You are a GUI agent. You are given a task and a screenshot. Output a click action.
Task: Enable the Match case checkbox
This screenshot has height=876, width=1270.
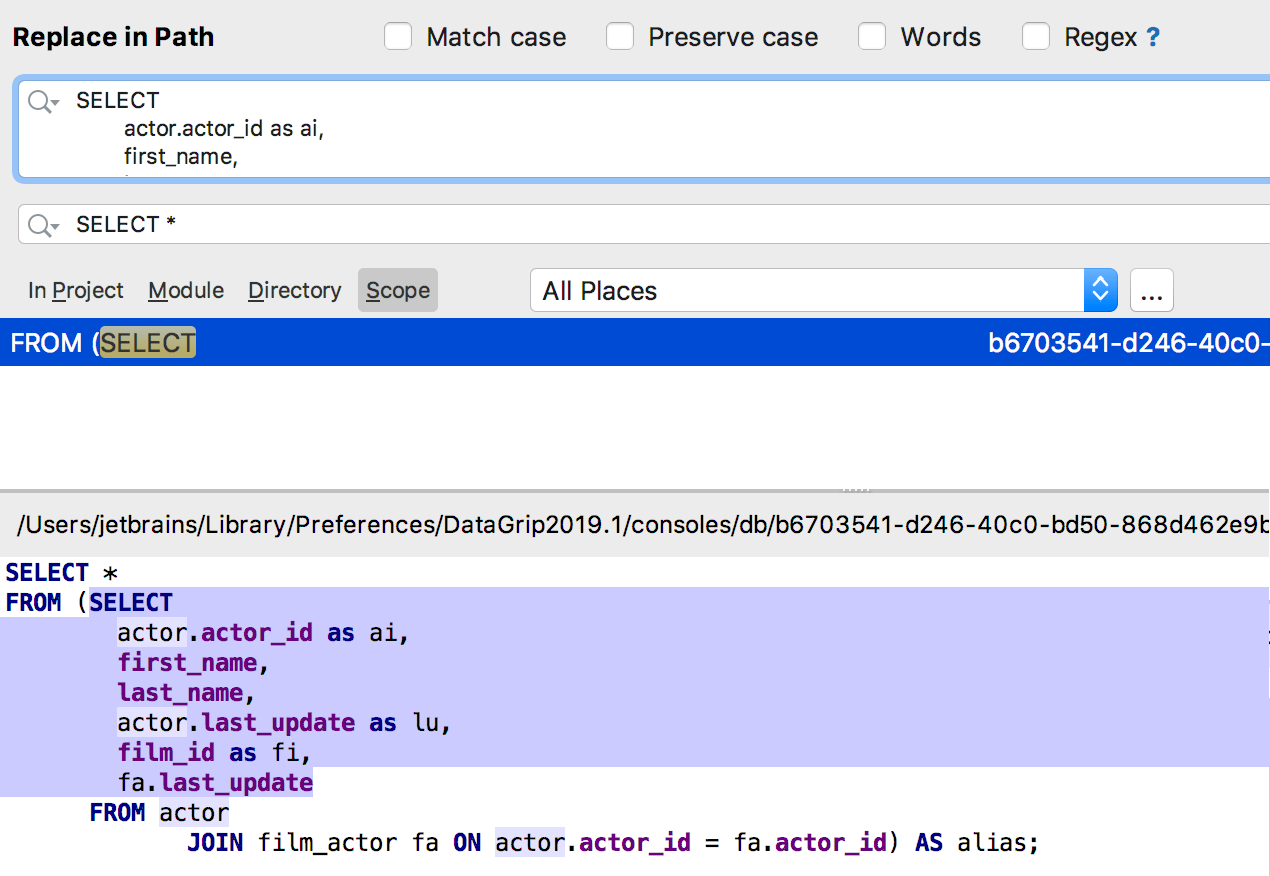click(x=398, y=38)
